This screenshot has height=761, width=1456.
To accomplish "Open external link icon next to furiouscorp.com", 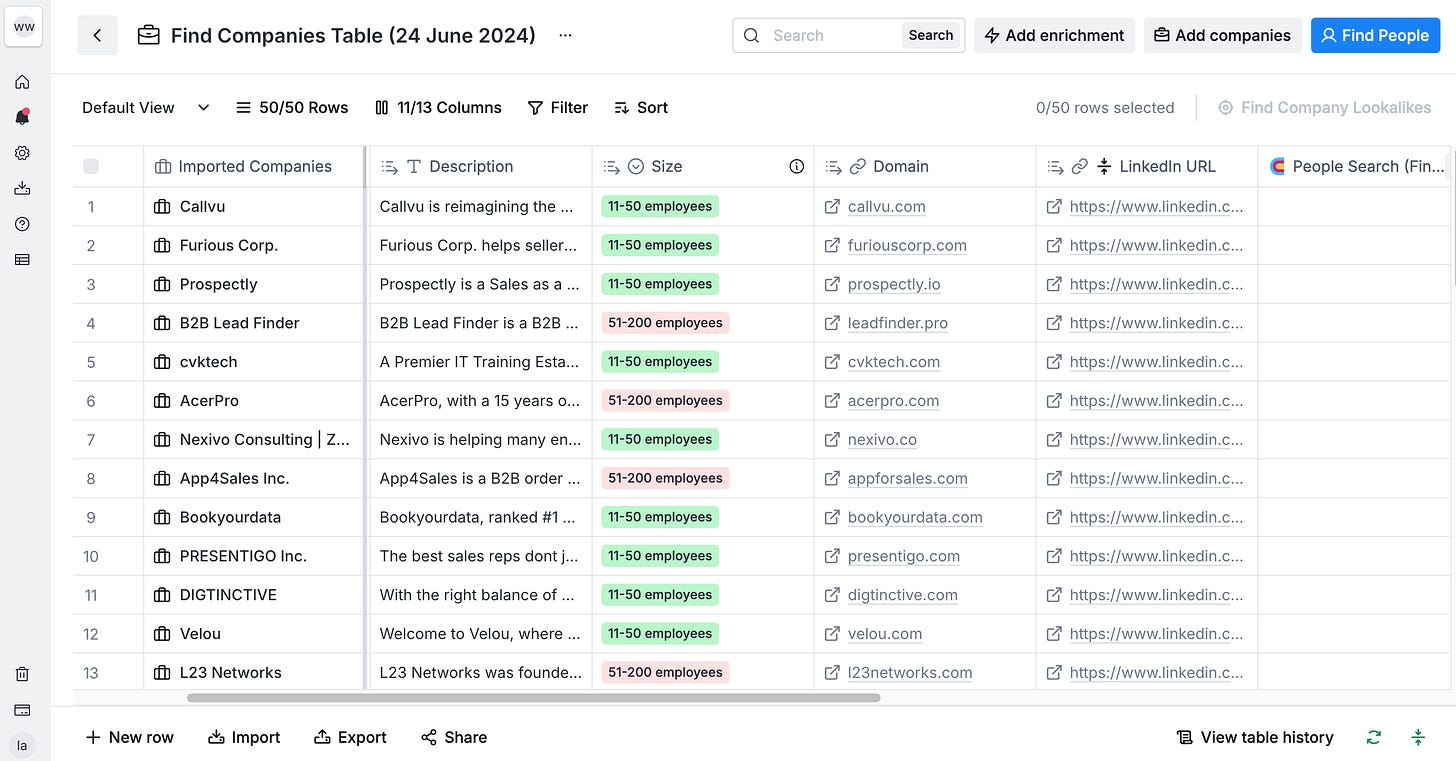I will pos(832,245).
